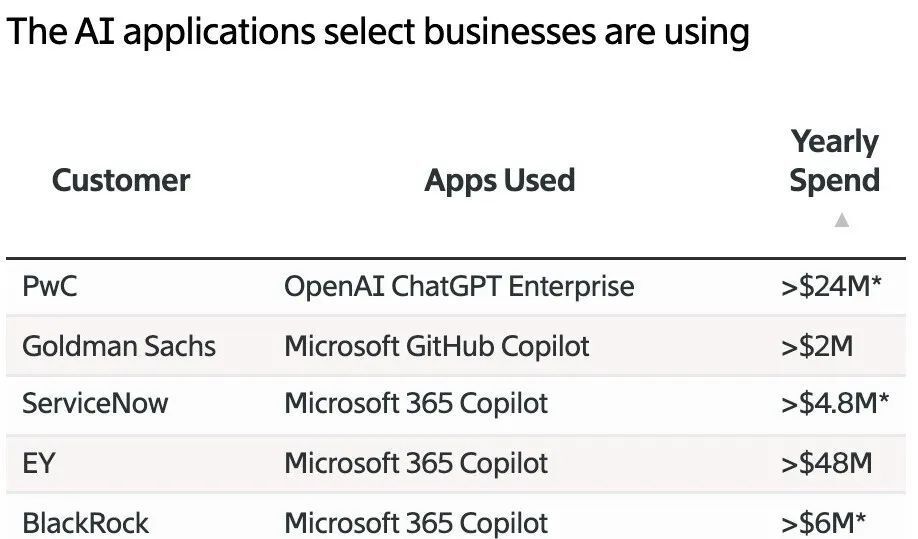Click the >$4.8M* spend value

(834, 404)
